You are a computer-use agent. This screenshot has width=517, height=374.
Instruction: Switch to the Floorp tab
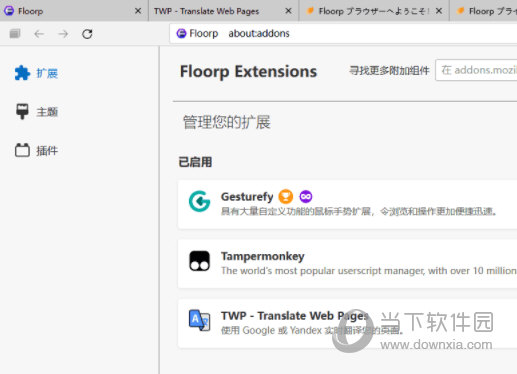point(74,11)
